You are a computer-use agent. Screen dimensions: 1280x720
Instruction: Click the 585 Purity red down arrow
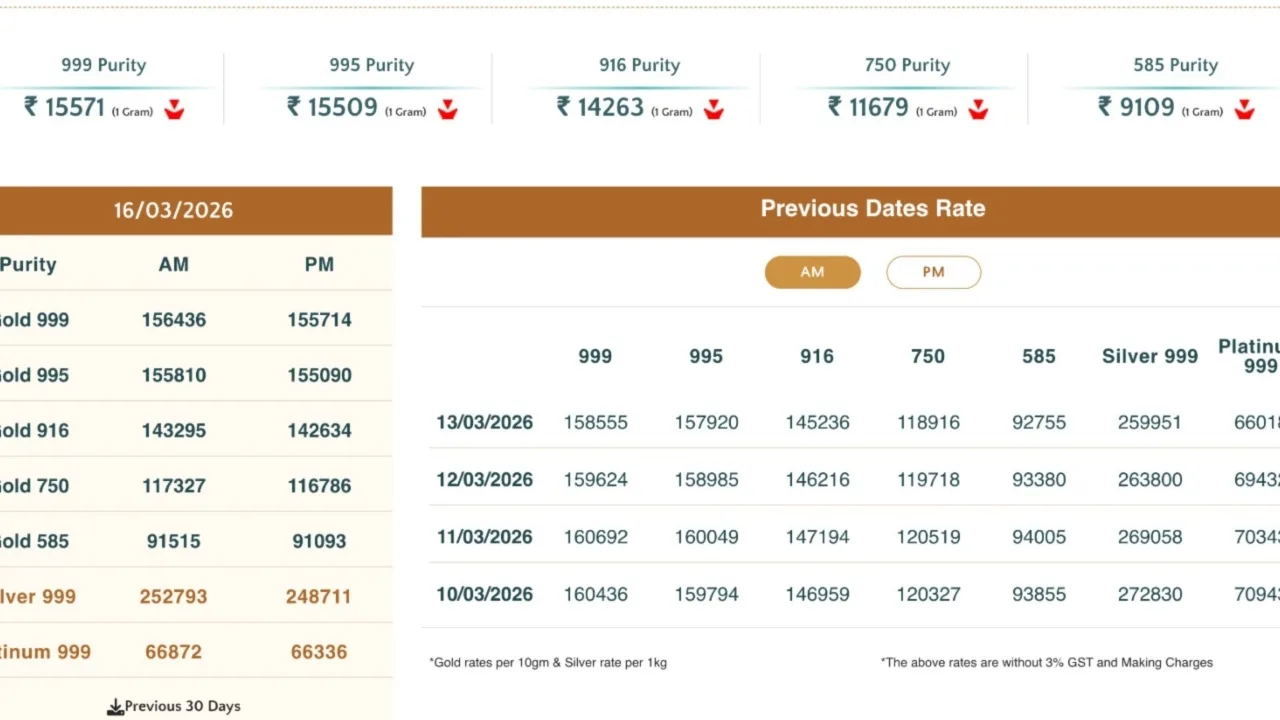1244,109
